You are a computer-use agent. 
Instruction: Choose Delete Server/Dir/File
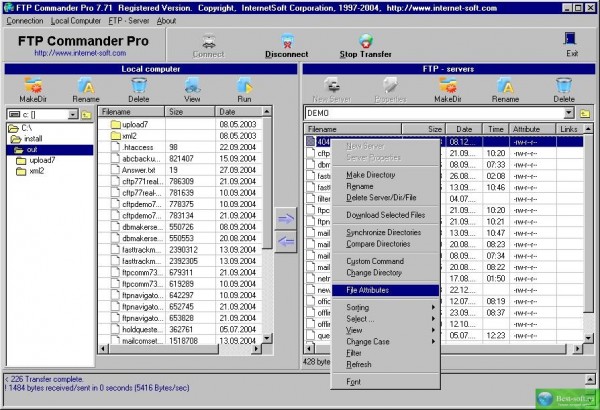click(385, 198)
